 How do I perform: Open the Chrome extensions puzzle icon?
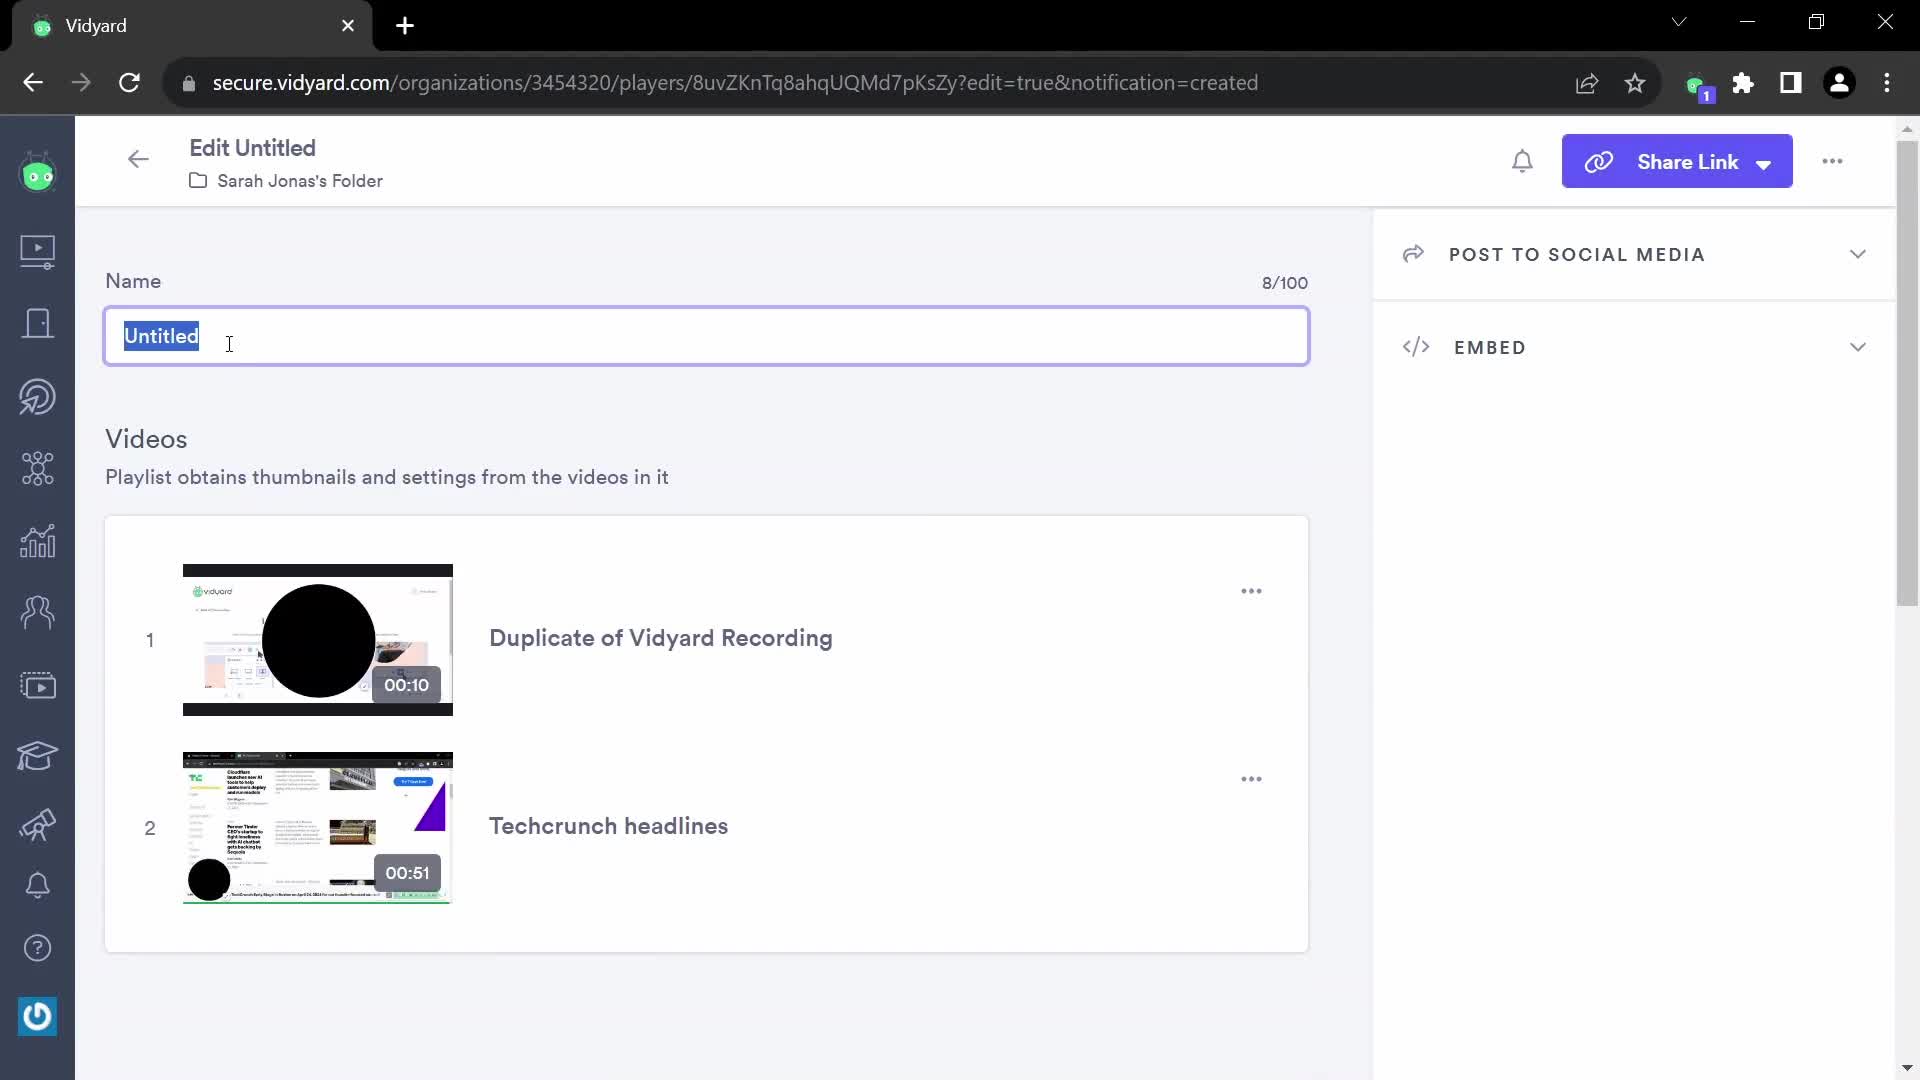(x=1743, y=83)
